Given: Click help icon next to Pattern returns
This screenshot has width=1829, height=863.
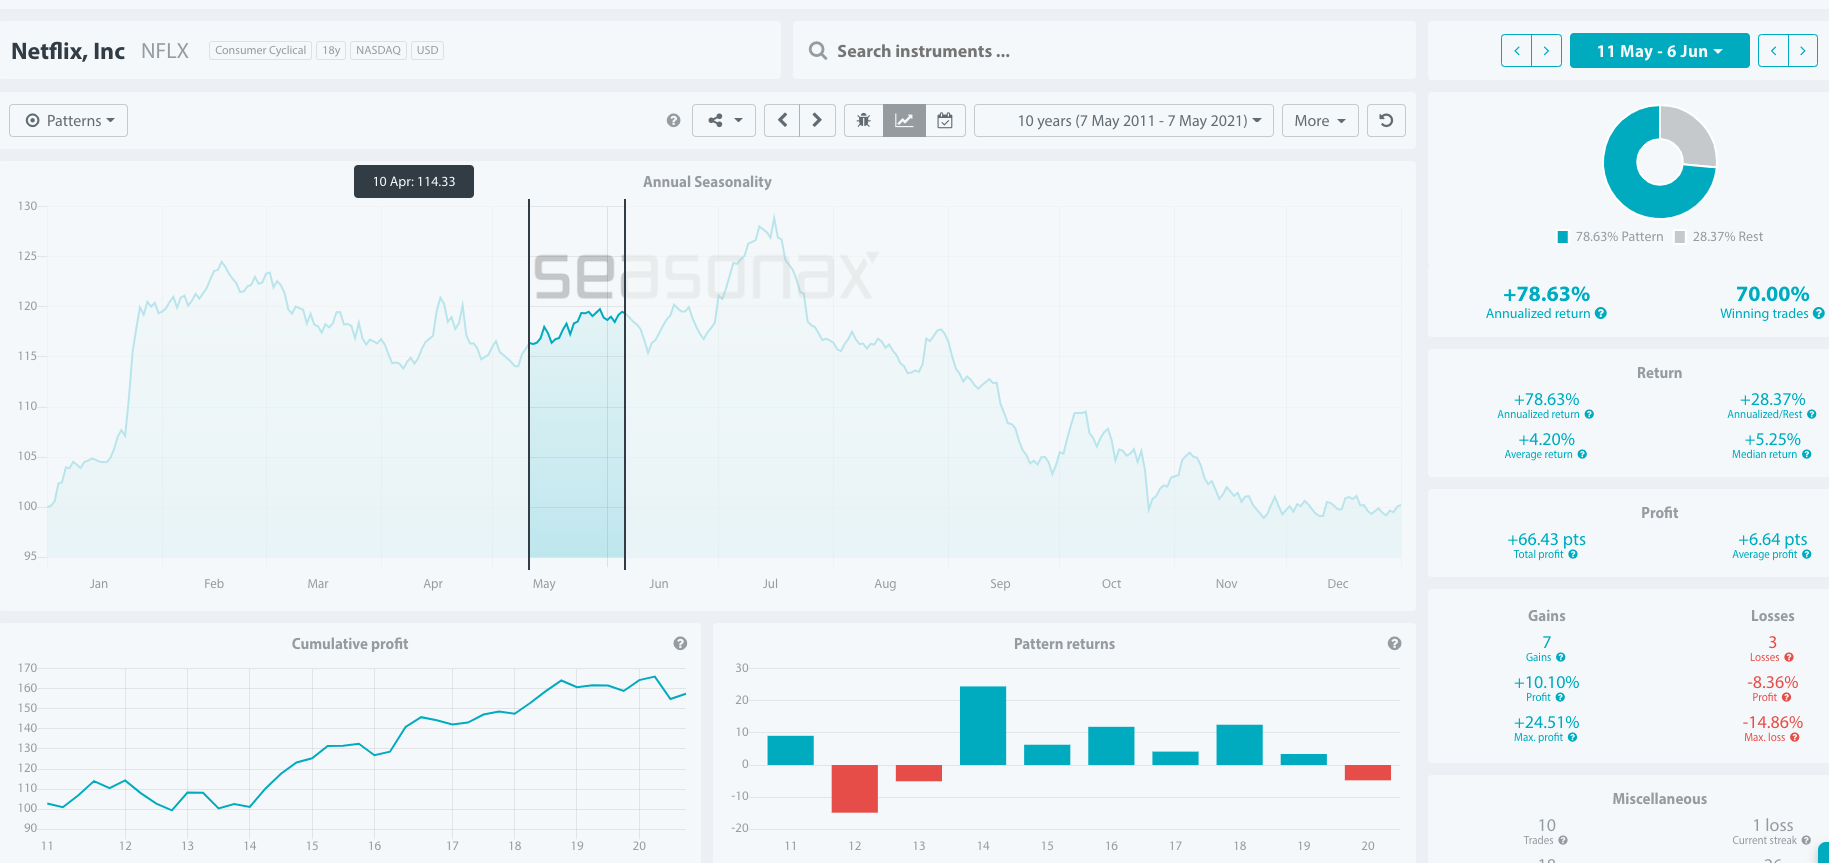Looking at the screenshot, I should (x=1394, y=644).
